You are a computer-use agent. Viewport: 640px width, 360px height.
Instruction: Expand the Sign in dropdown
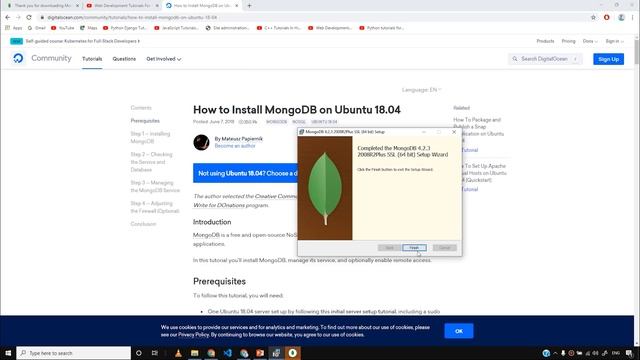614,41
